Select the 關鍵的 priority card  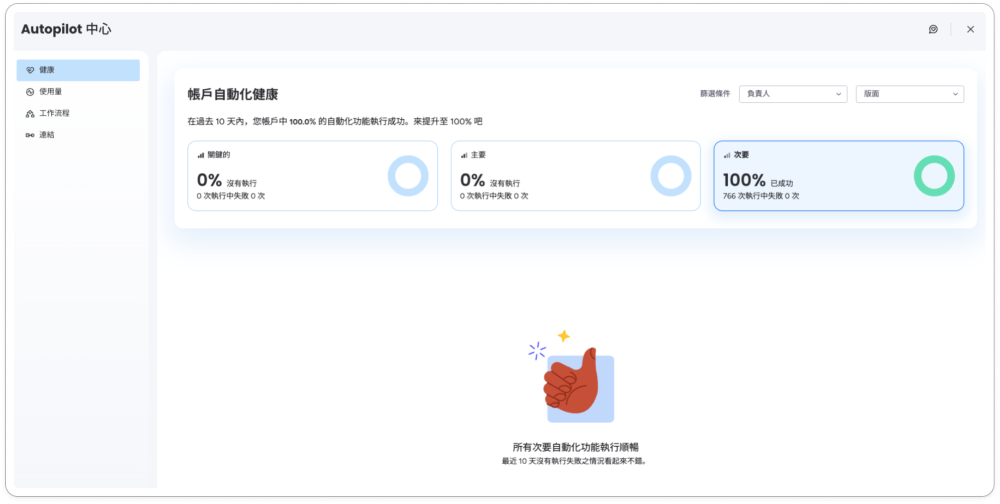312,175
